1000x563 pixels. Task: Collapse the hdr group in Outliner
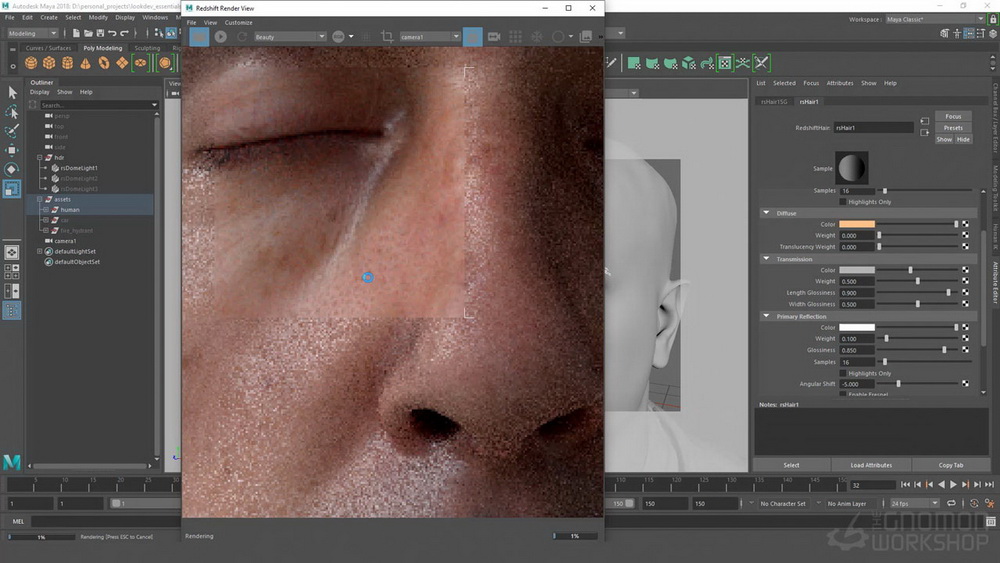tap(40, 157)
